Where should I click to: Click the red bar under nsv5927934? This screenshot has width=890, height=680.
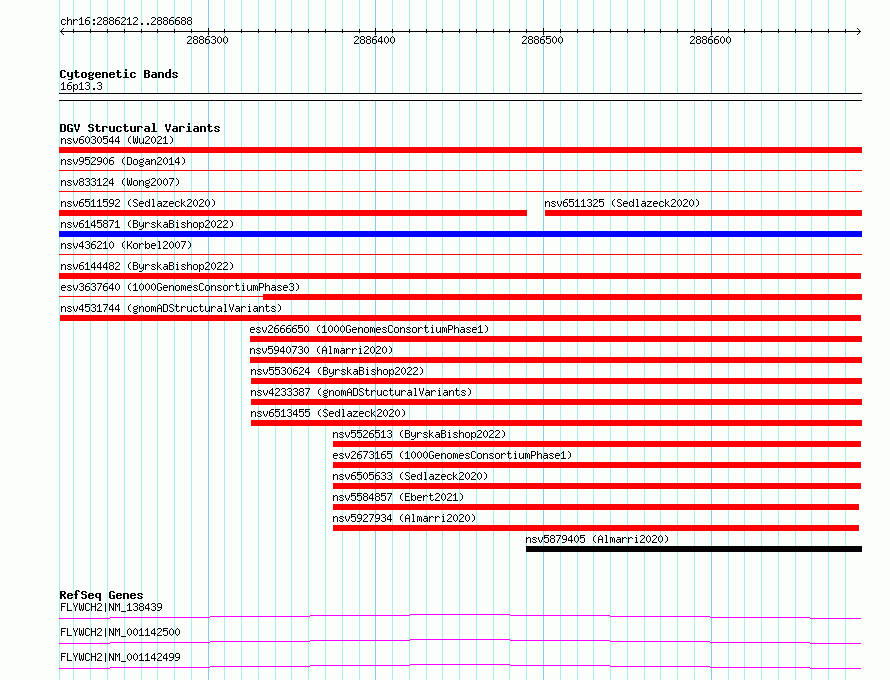(595, 528)
